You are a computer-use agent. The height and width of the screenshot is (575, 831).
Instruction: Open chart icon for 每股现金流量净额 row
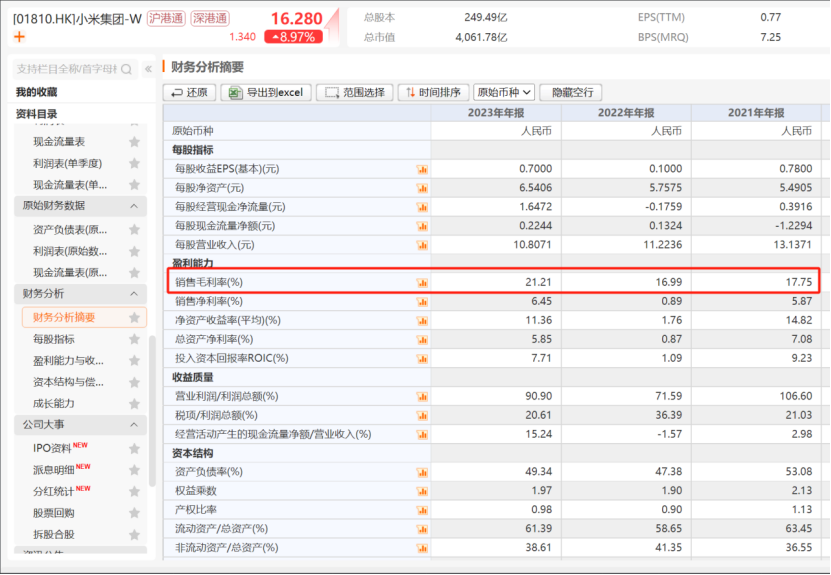point(422,226)
